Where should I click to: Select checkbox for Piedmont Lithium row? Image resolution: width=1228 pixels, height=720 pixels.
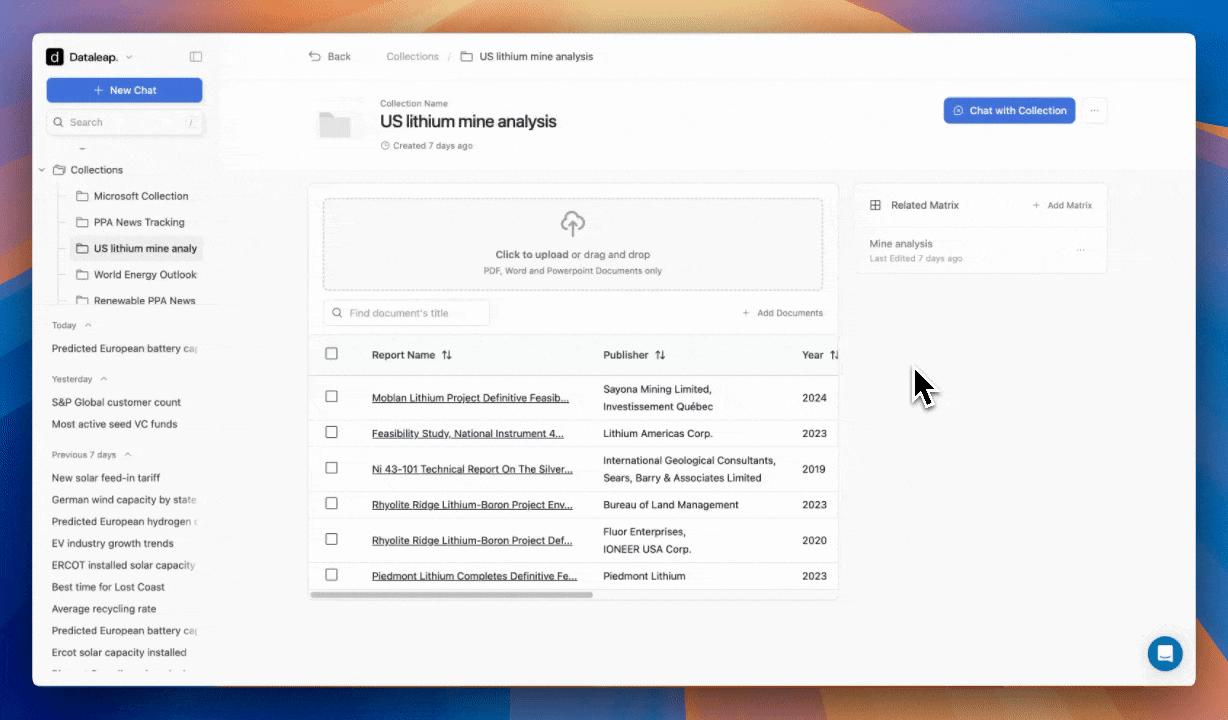(x=332, y=575)
